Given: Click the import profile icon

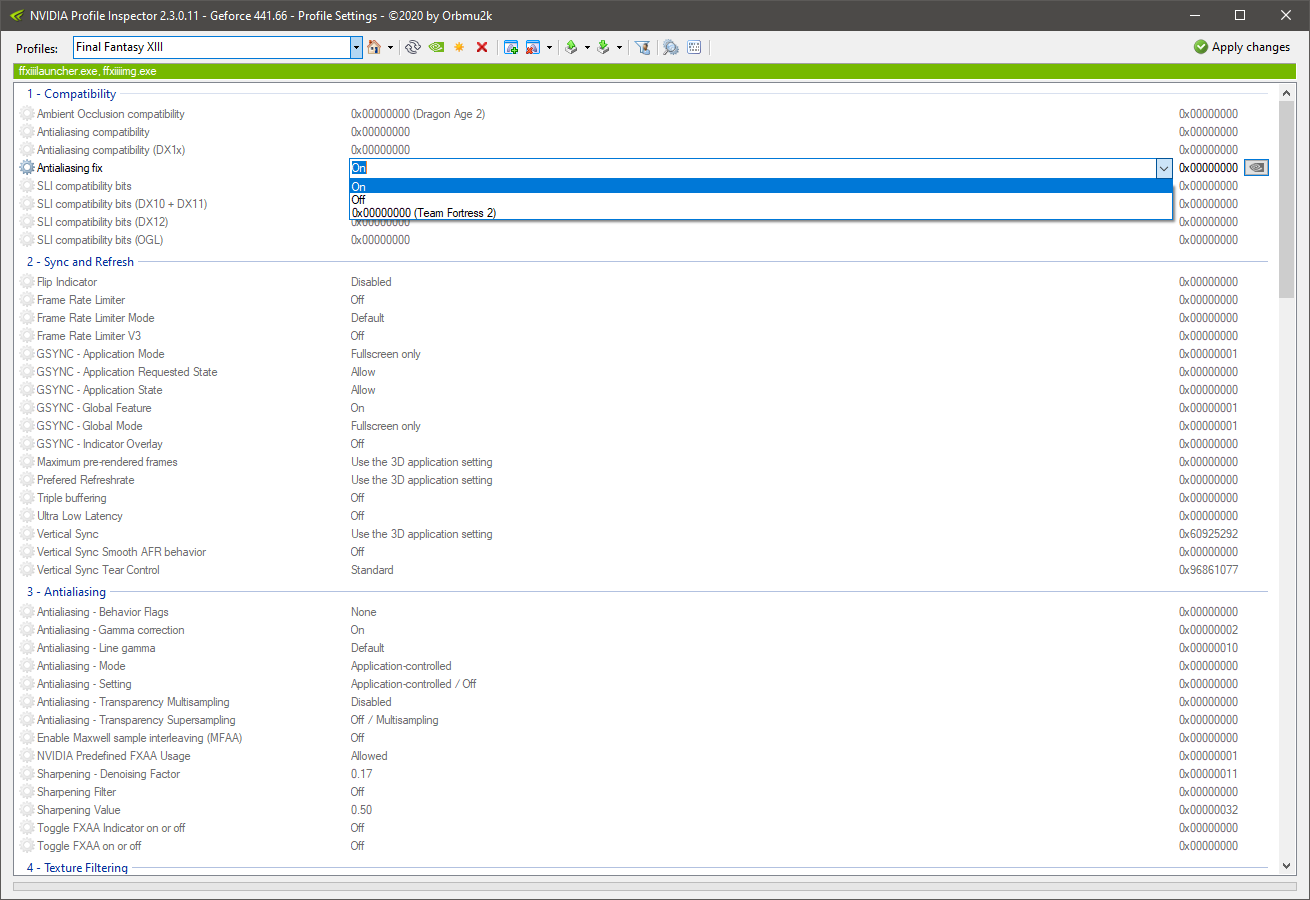Looking at the screenshot, I should [x=603, y=47].
